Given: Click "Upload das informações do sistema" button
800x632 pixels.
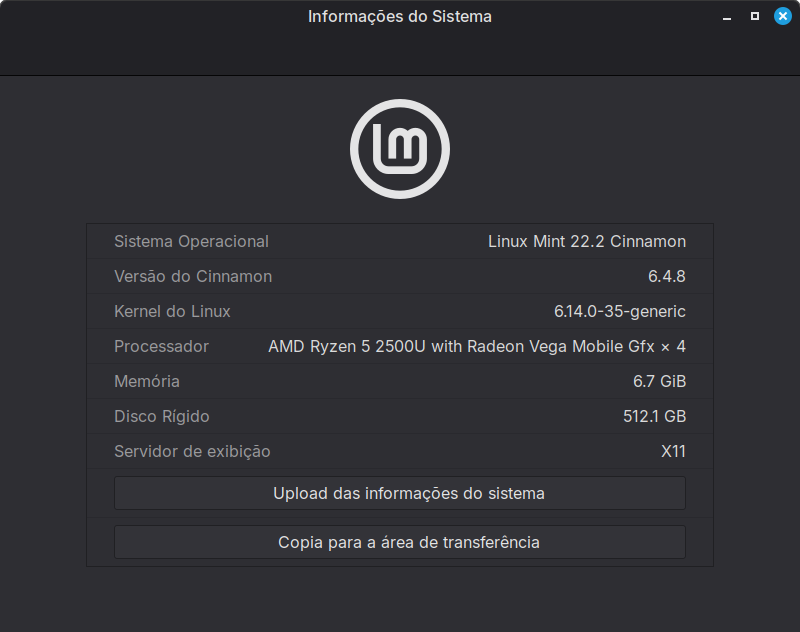Looking at the screenshot, I should (400, 493).
